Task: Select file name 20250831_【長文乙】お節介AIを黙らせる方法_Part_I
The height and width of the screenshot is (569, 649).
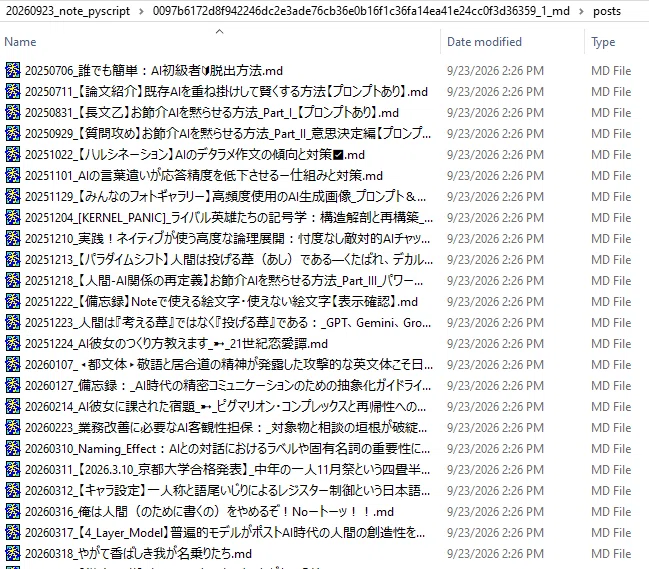Action: point(212,113)
